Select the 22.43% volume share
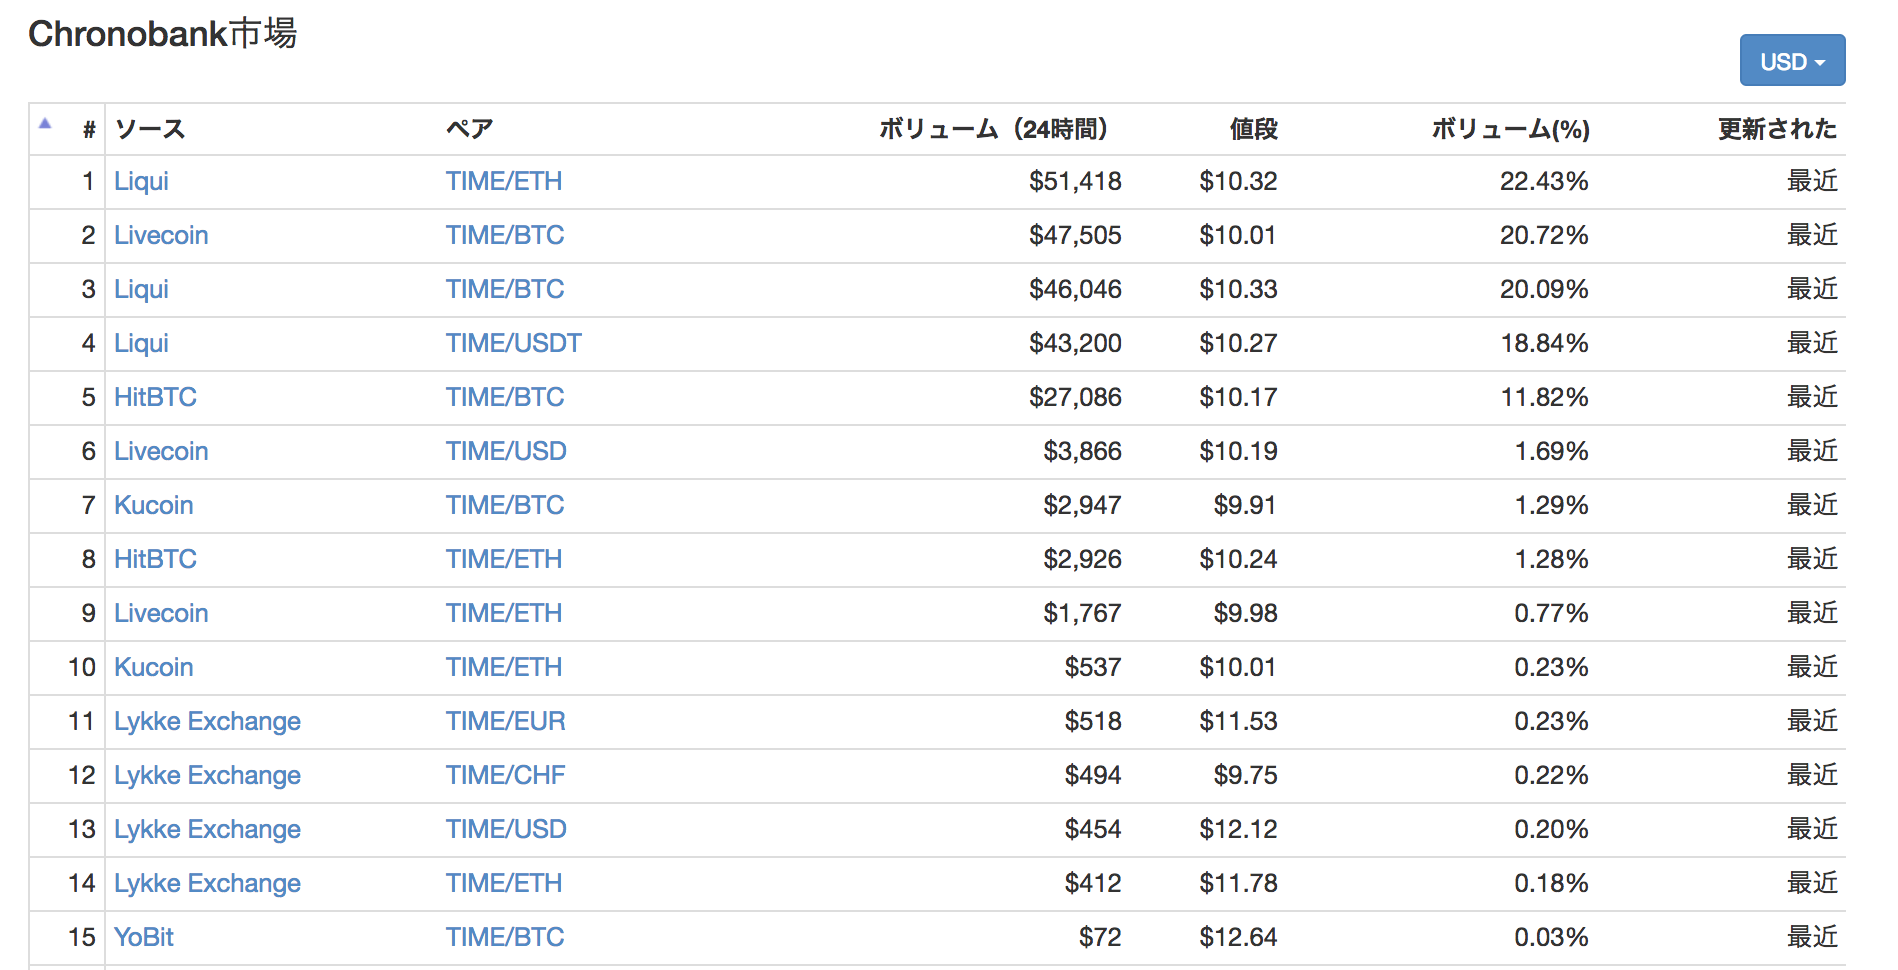This screenshot has height=970, width=1898. [1544, 181]
